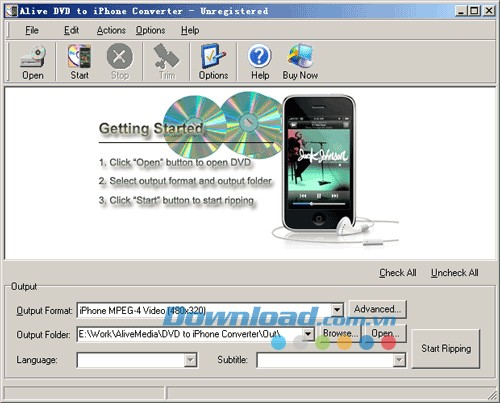500x403 pixels.
Task: Click the application icon in title bar
Action: tap(11, 11)
